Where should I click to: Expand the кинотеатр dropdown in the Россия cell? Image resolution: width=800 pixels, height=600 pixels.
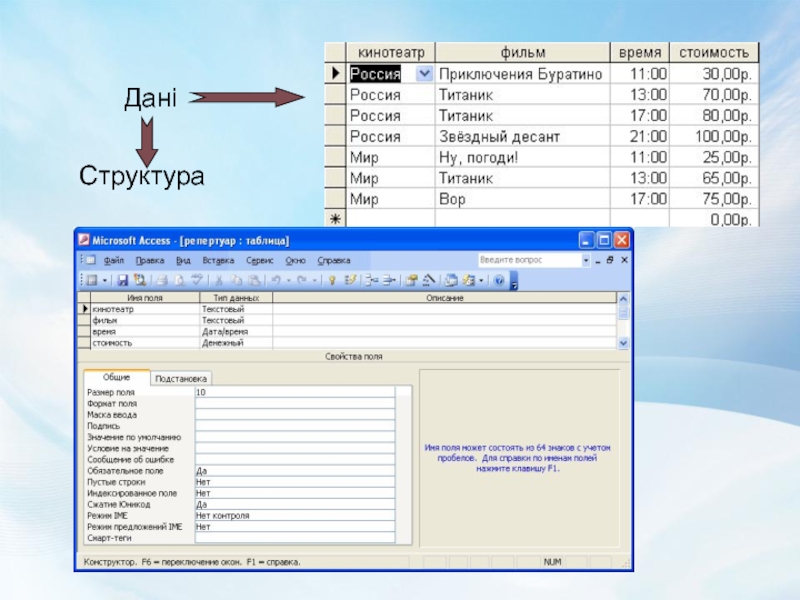pos(424,74)
